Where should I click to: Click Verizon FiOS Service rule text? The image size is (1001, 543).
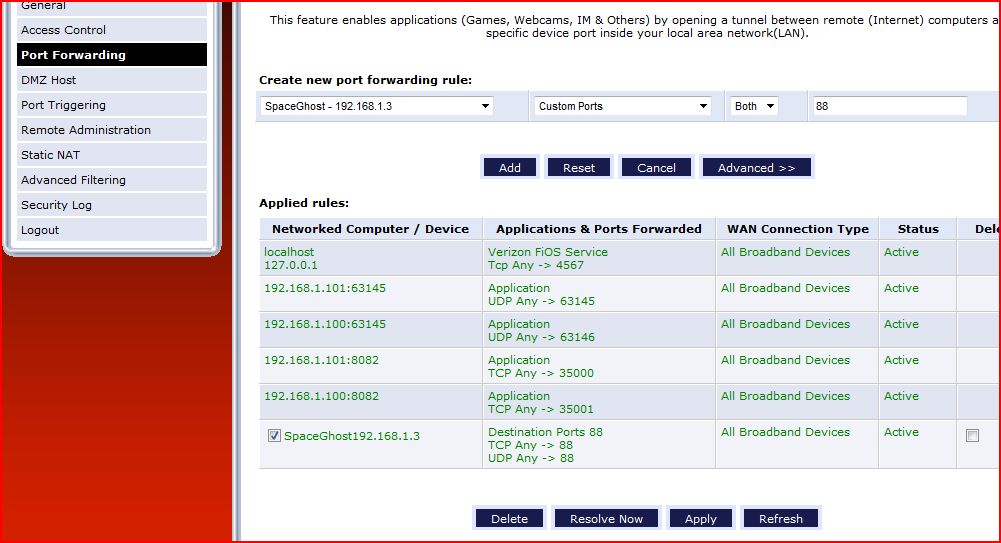548,252
